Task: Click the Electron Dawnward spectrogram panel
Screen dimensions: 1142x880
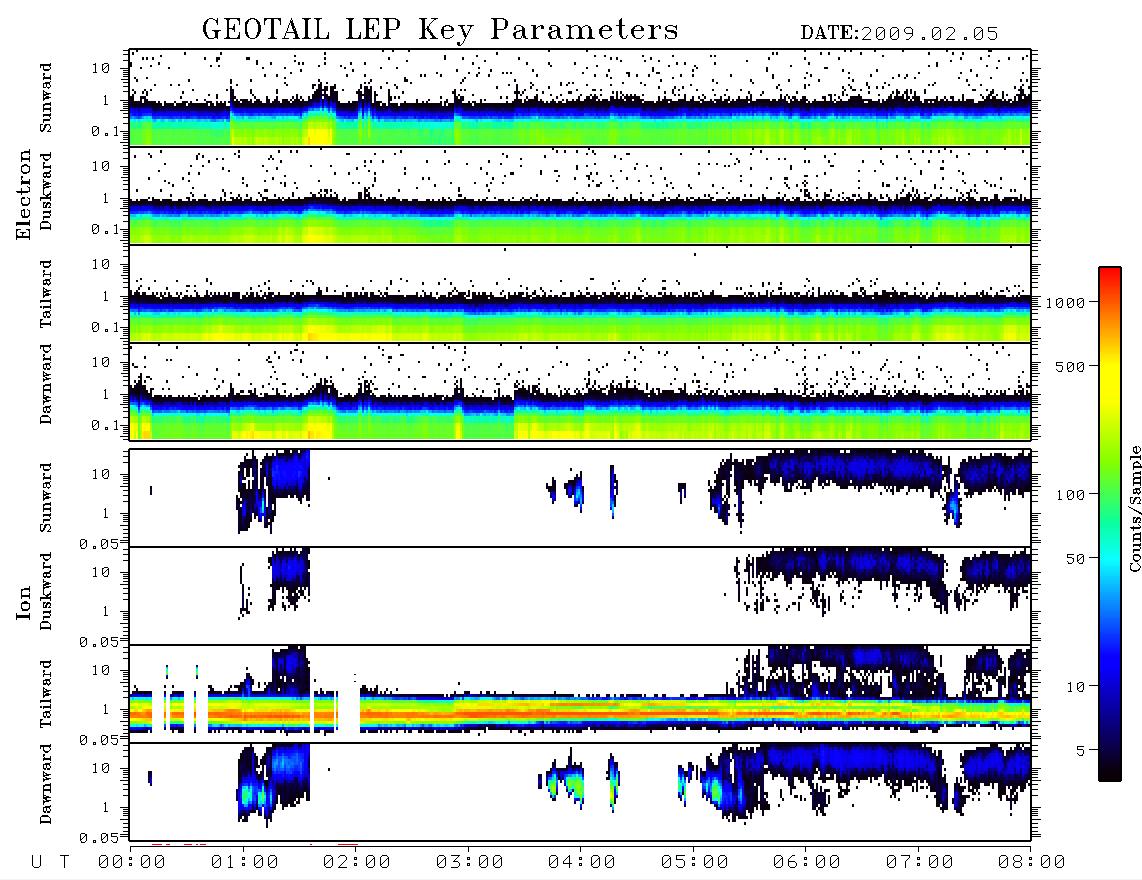Action: pyautogui.click(x=580, y=391)
